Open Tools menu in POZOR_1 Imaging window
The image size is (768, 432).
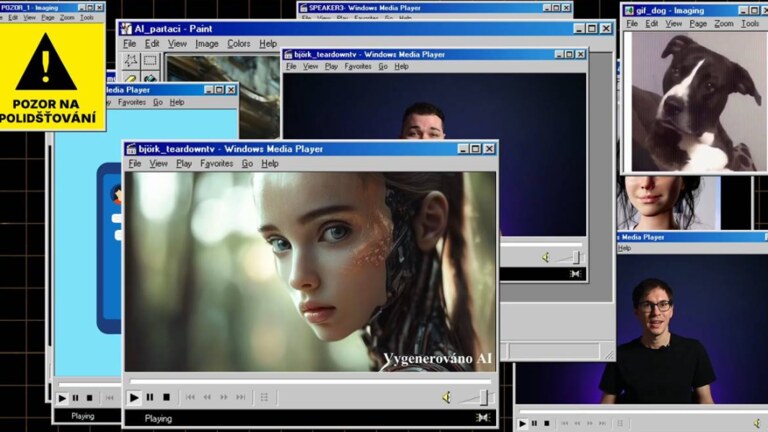87,18
